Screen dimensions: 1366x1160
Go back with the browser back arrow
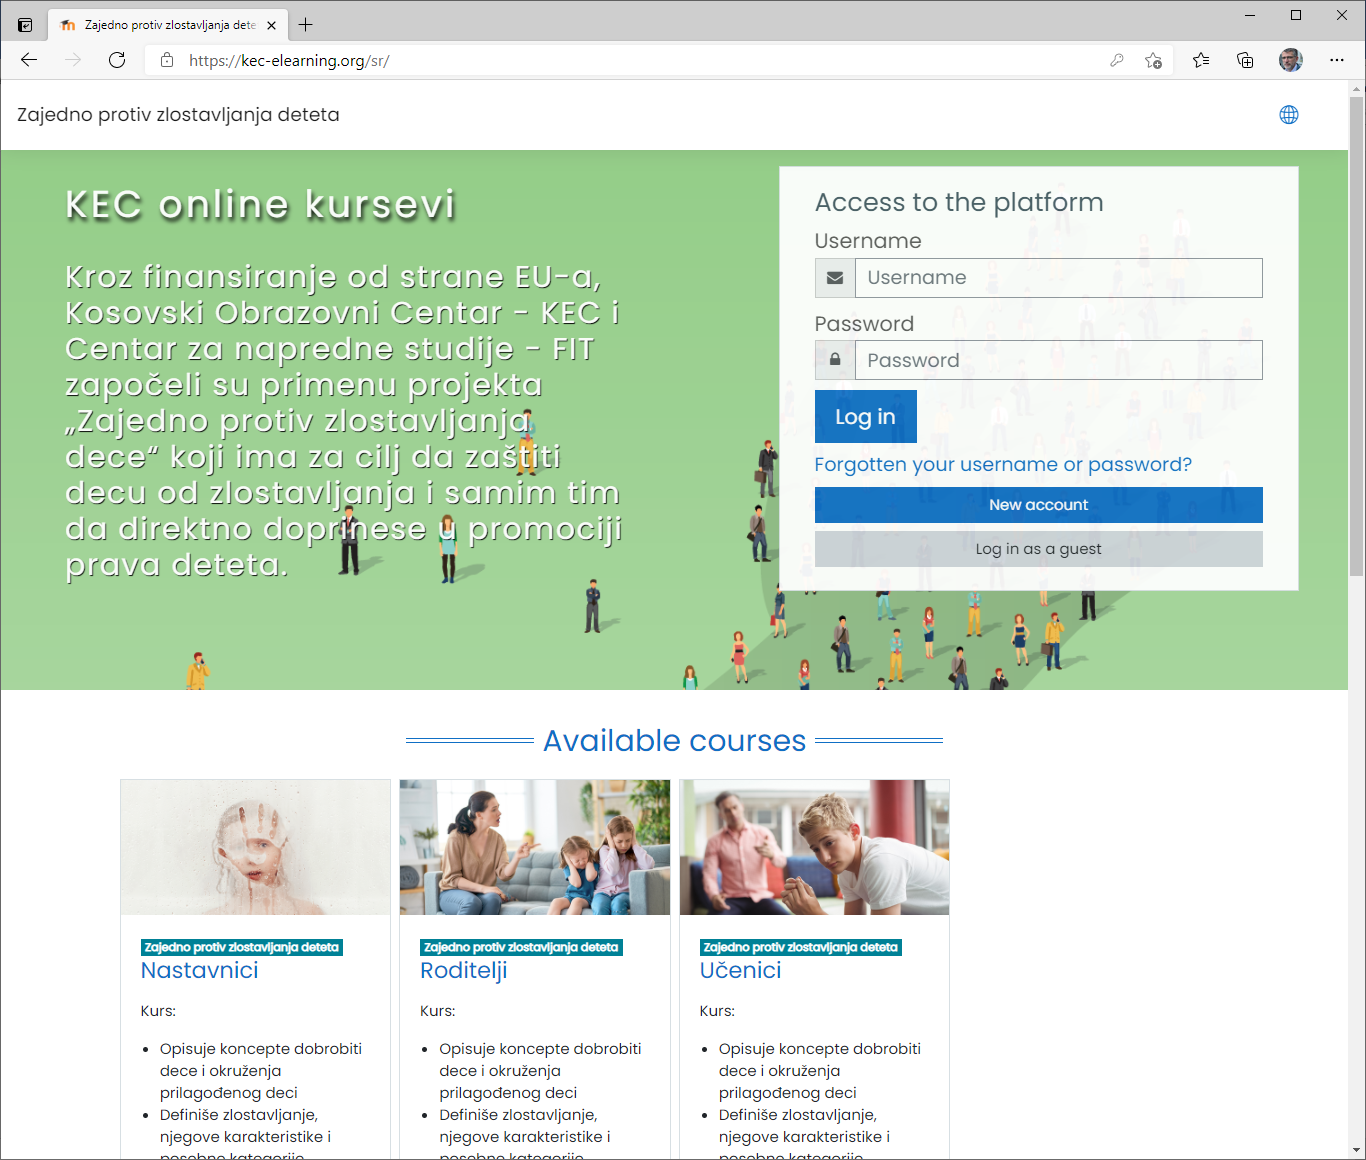point(29,60)
